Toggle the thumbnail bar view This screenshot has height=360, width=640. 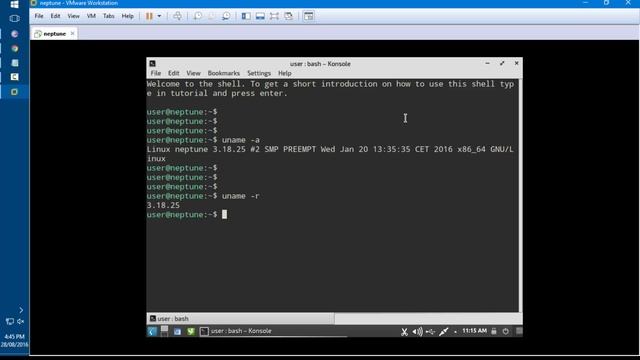coord(260,16)
